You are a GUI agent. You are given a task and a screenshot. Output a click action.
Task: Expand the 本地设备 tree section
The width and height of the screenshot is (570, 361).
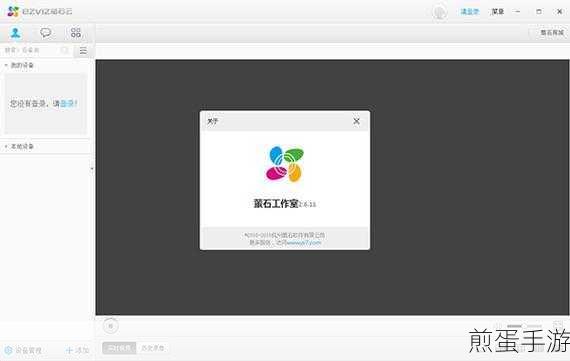pos(6,146)
